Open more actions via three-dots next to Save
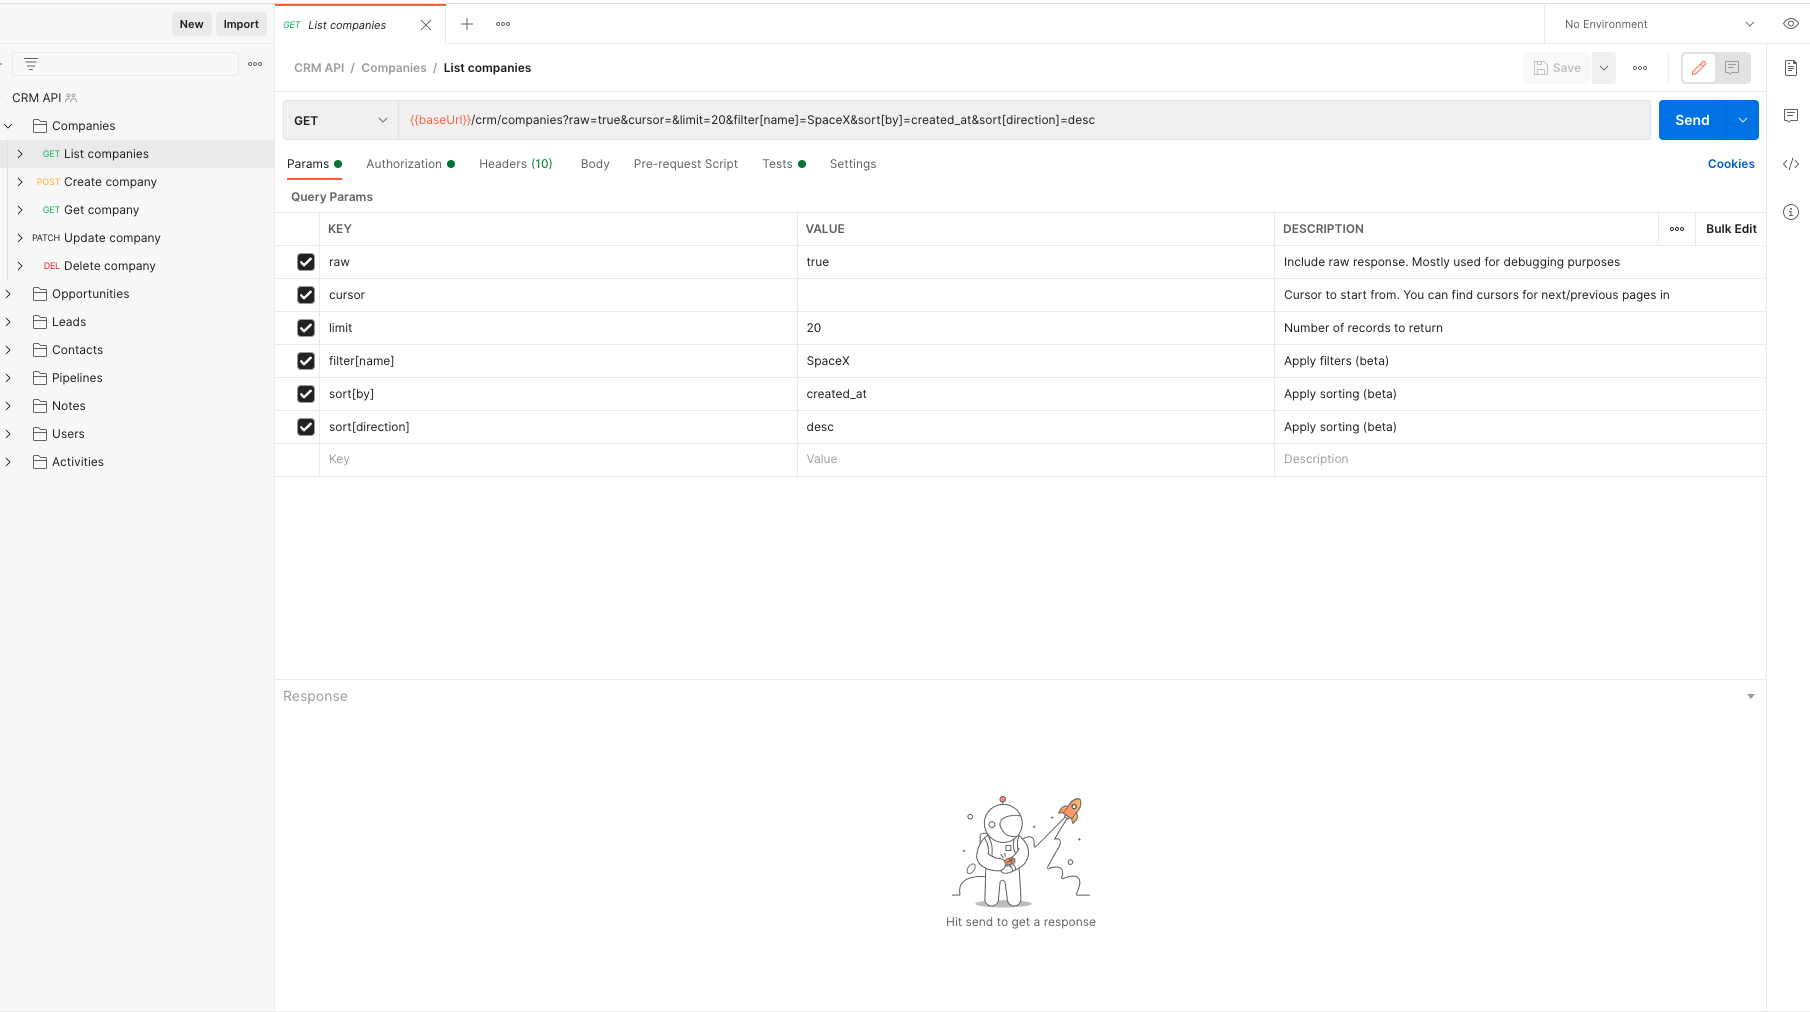 click(1639, 67)
